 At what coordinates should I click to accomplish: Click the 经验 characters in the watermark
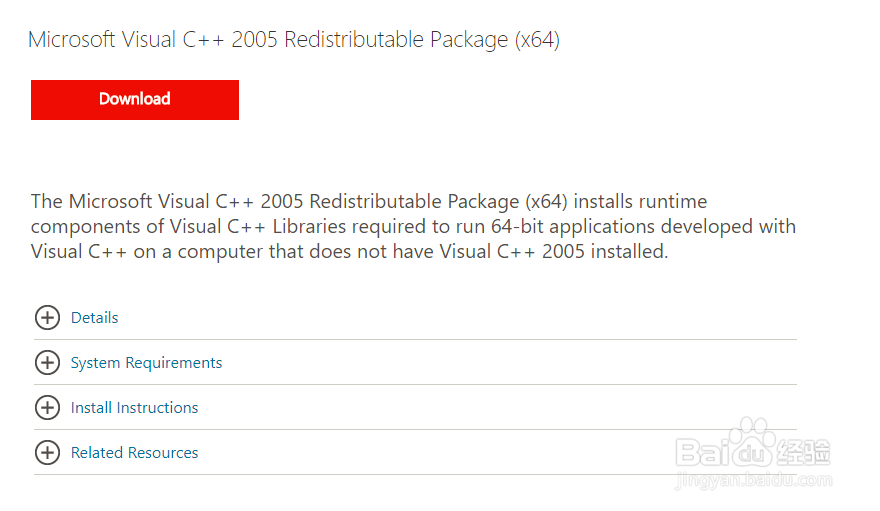tap(803, 452)
